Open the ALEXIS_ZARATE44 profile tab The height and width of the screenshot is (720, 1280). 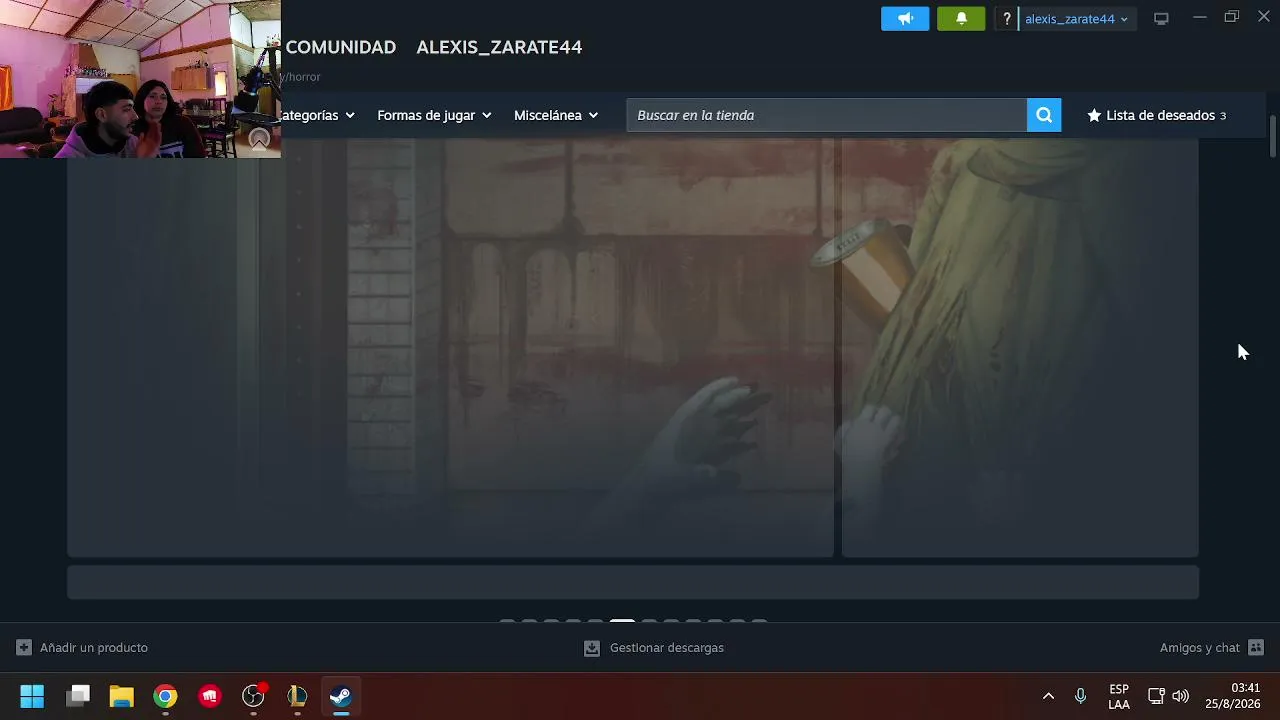(499, 47)
